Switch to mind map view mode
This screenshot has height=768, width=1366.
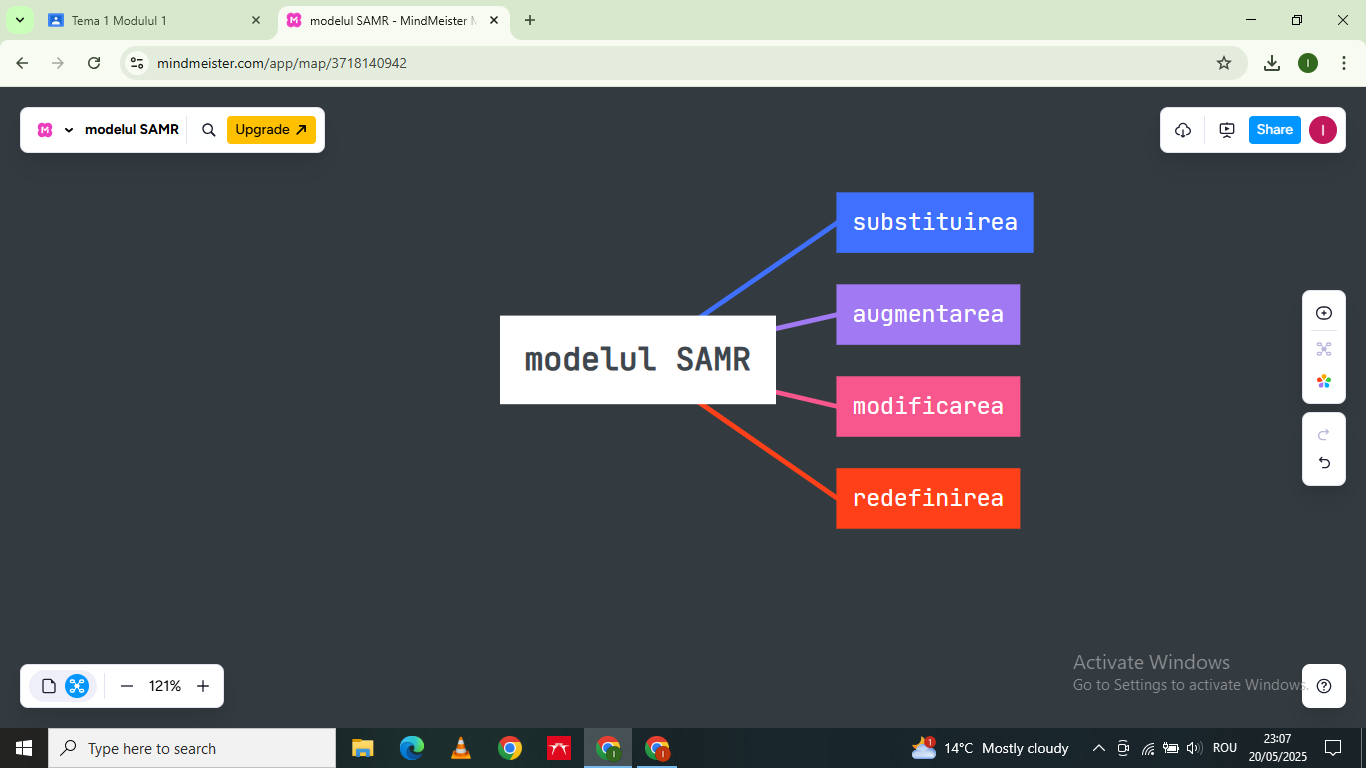(77, 686)
